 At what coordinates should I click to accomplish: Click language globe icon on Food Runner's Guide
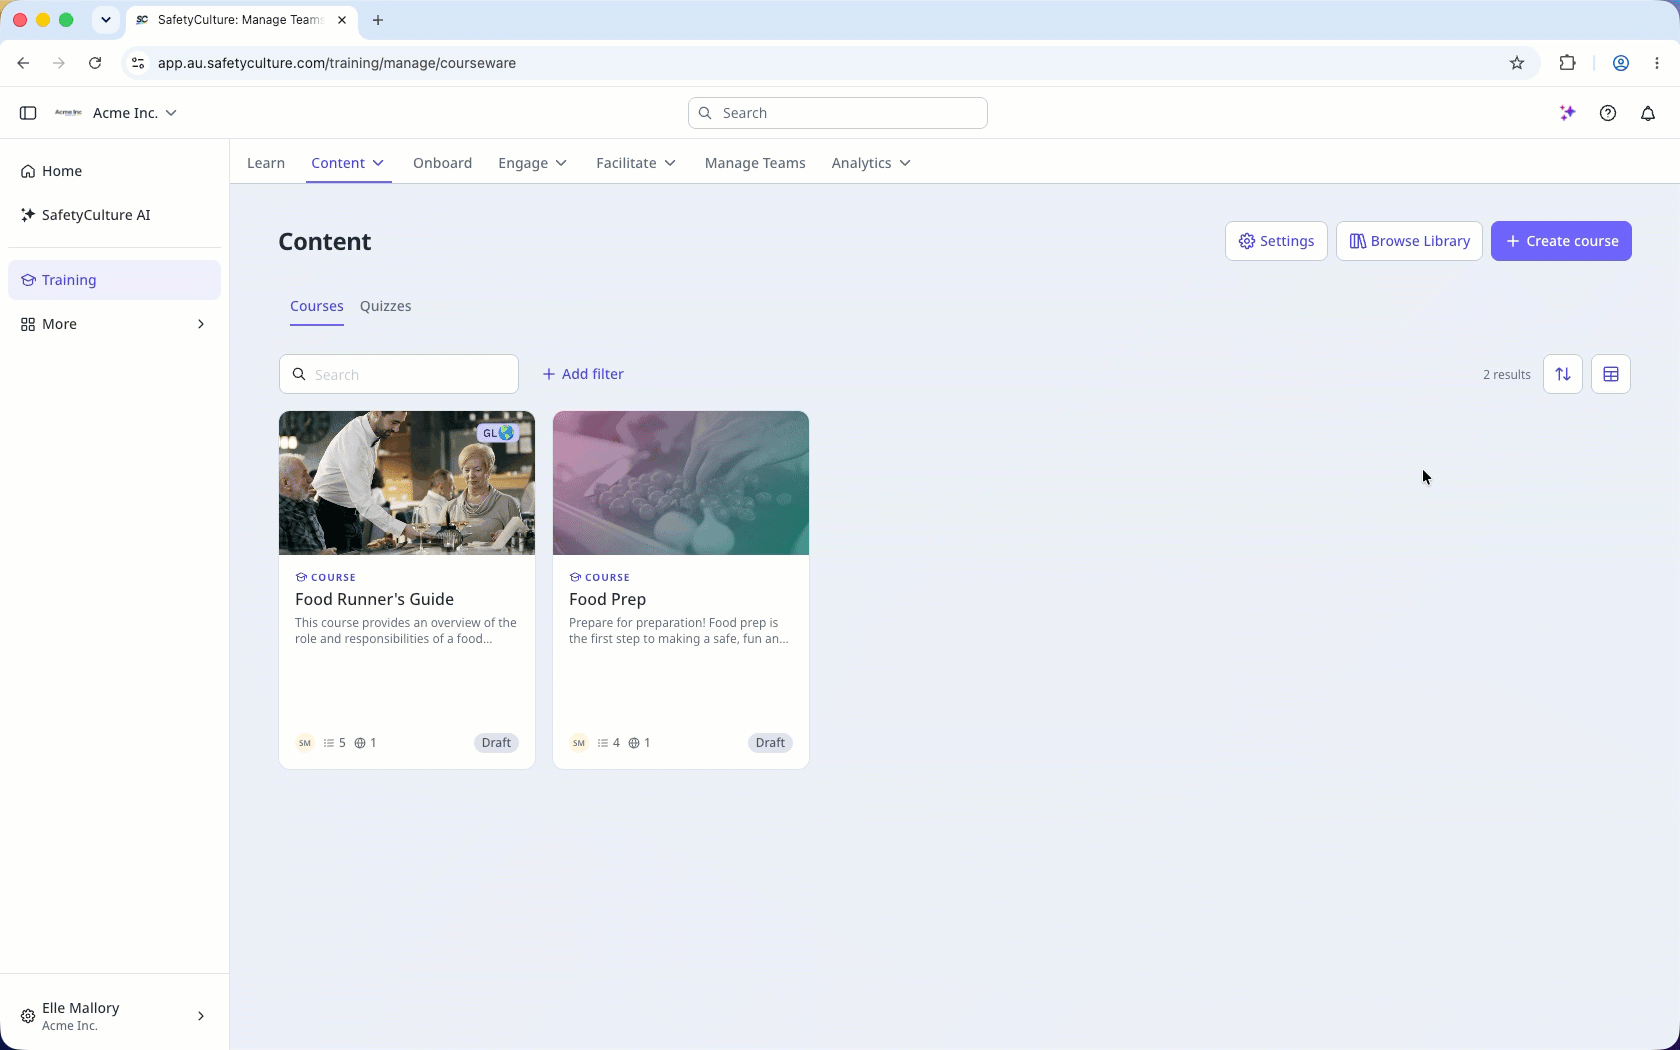tap(360, 743)
